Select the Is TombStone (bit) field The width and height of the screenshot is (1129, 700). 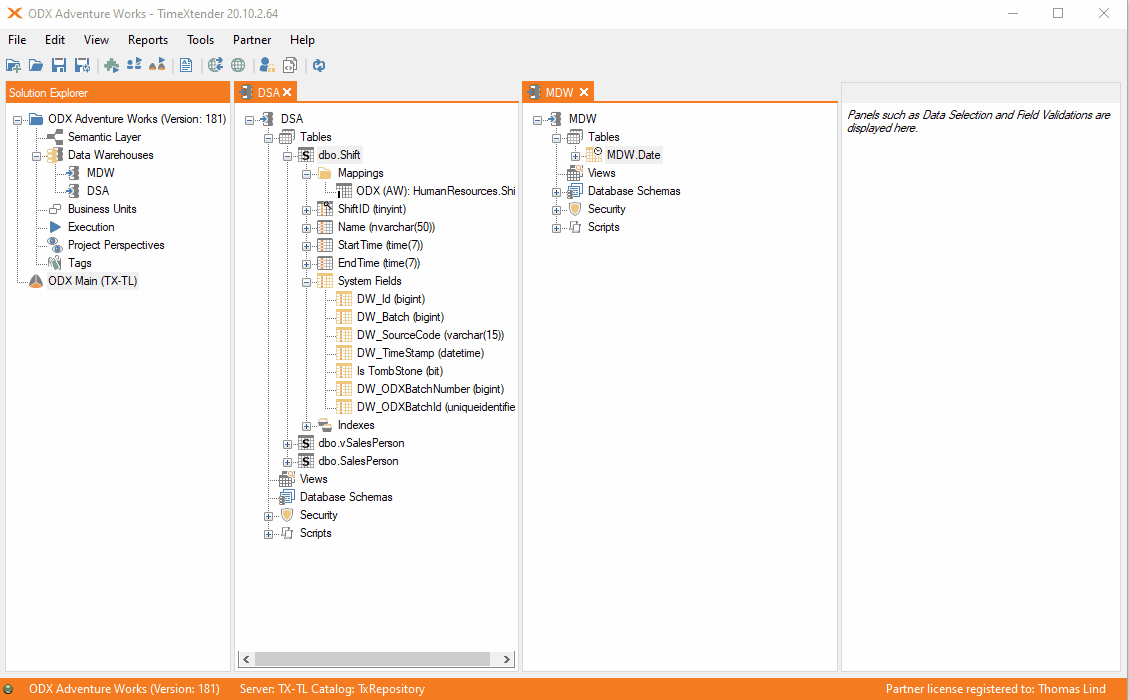(x=400, y=371)
